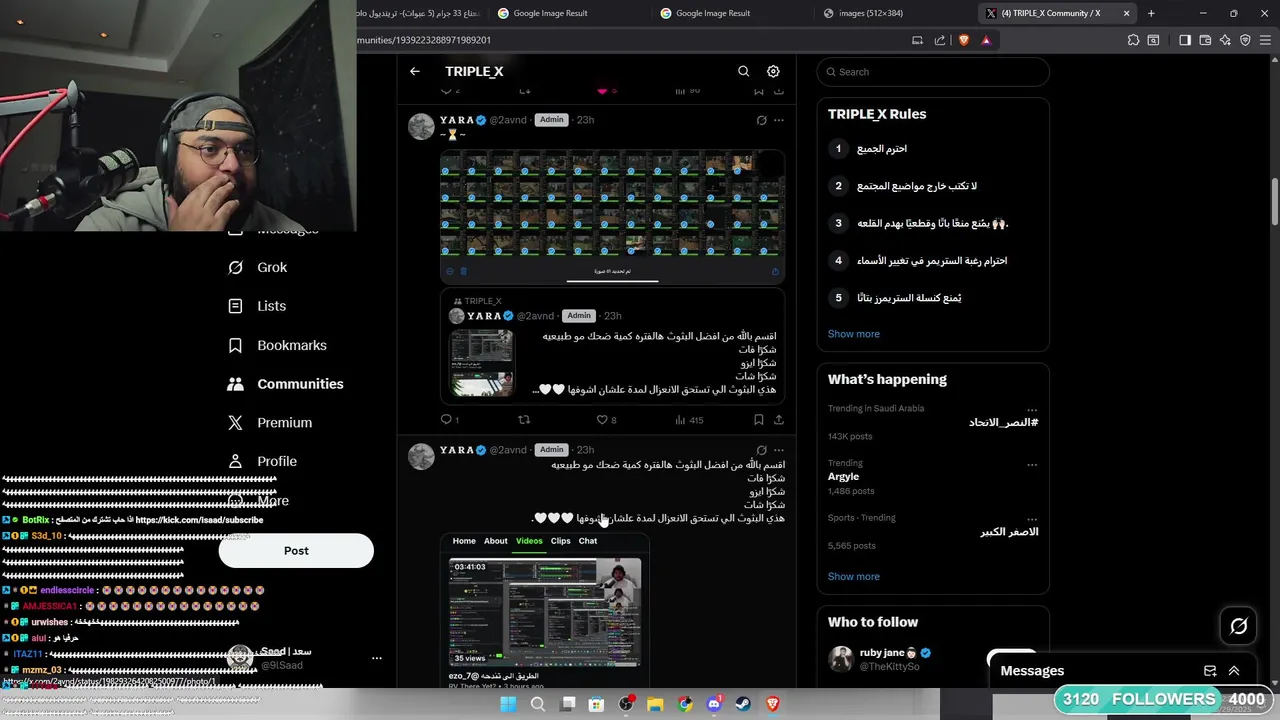Screen dimensions: 1280x720
Task: Share this page from address bar
Action: (940, 40)
